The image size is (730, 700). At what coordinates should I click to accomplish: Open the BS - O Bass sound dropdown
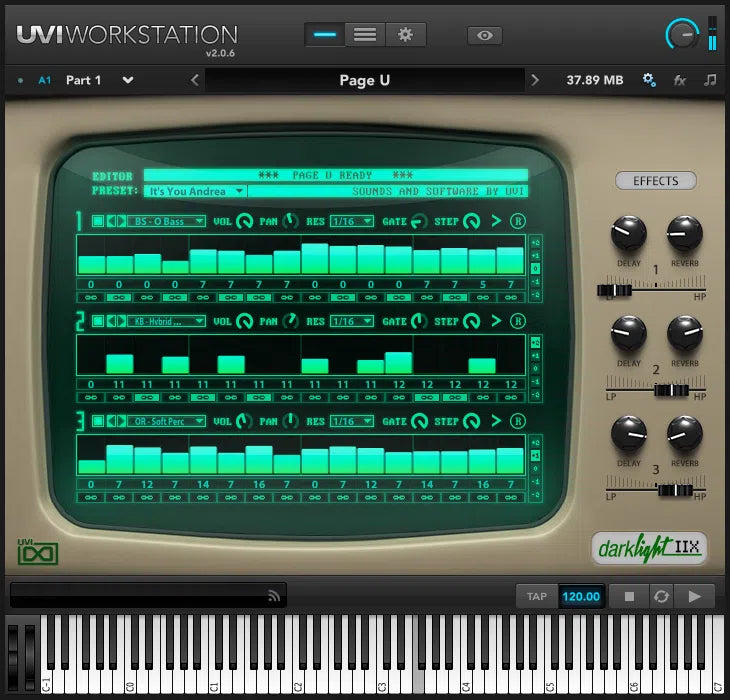pos(167,221)
